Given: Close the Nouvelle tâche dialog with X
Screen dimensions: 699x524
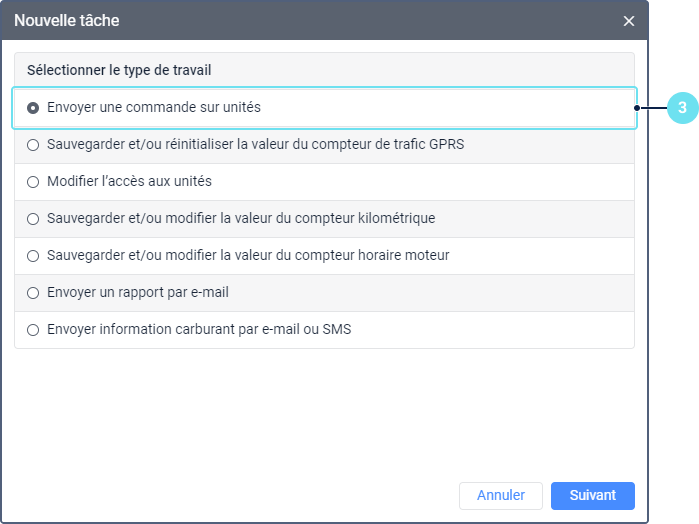Looking at the screenshot, I should (629, 20).
